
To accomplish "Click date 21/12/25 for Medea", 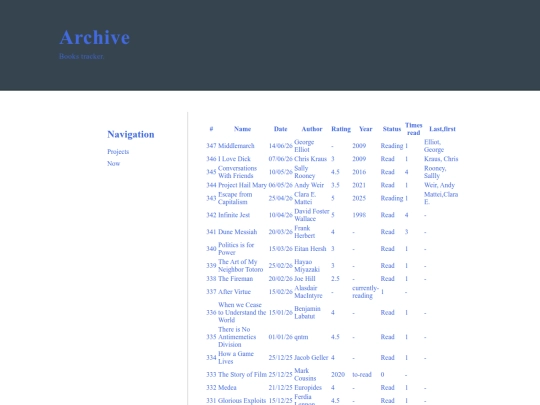I will coord(280,387).
